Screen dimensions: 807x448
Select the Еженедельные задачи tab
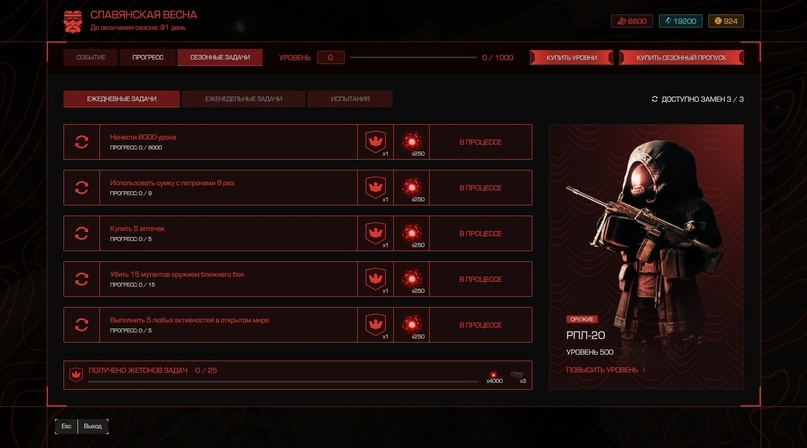click(x=243, y=99)
